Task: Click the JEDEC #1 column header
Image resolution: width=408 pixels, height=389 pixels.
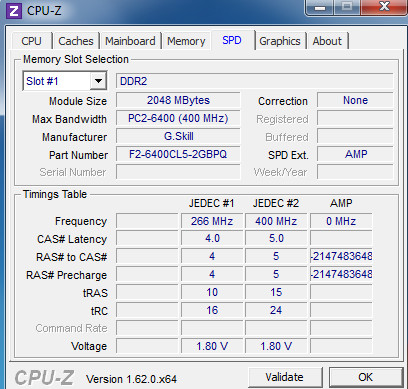Action: 212,203
